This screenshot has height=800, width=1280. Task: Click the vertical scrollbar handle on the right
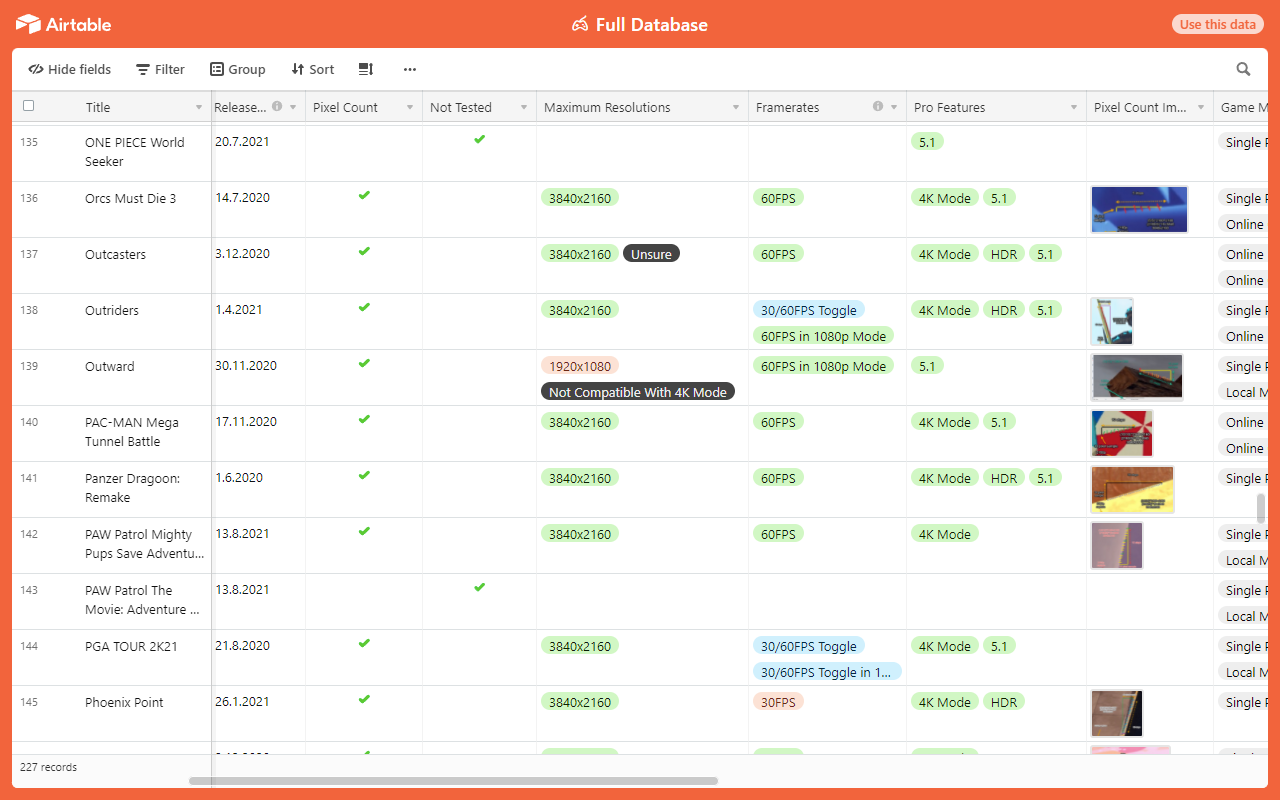click(x=1261, y=508)
